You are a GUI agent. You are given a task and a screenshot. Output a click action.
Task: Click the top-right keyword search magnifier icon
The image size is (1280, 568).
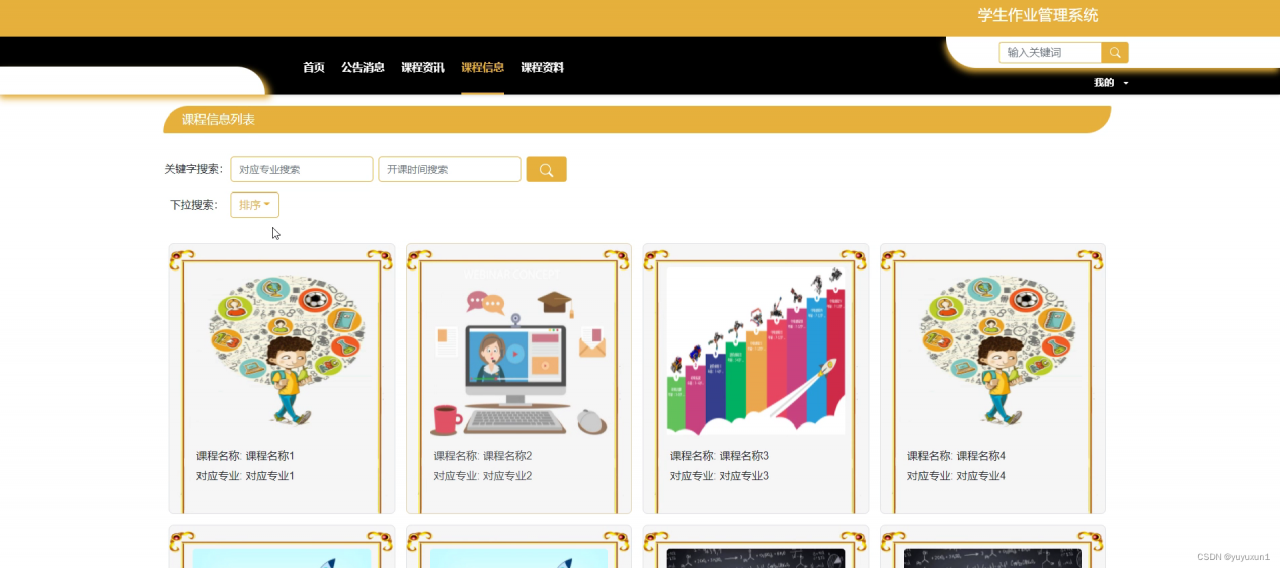pyautogui.click(x=1115, y=53)
